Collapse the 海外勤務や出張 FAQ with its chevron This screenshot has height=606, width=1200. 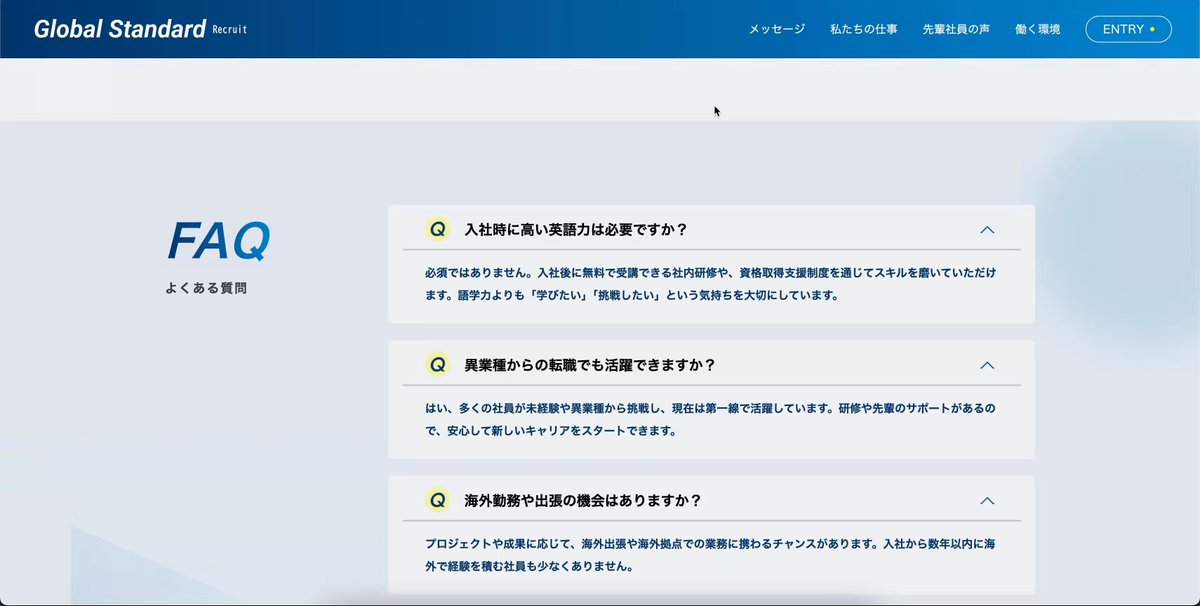coord(988,501)
